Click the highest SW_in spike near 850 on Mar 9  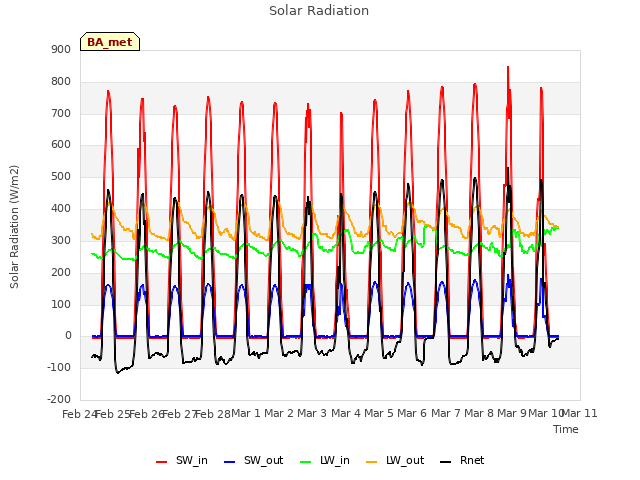(508, 68)
